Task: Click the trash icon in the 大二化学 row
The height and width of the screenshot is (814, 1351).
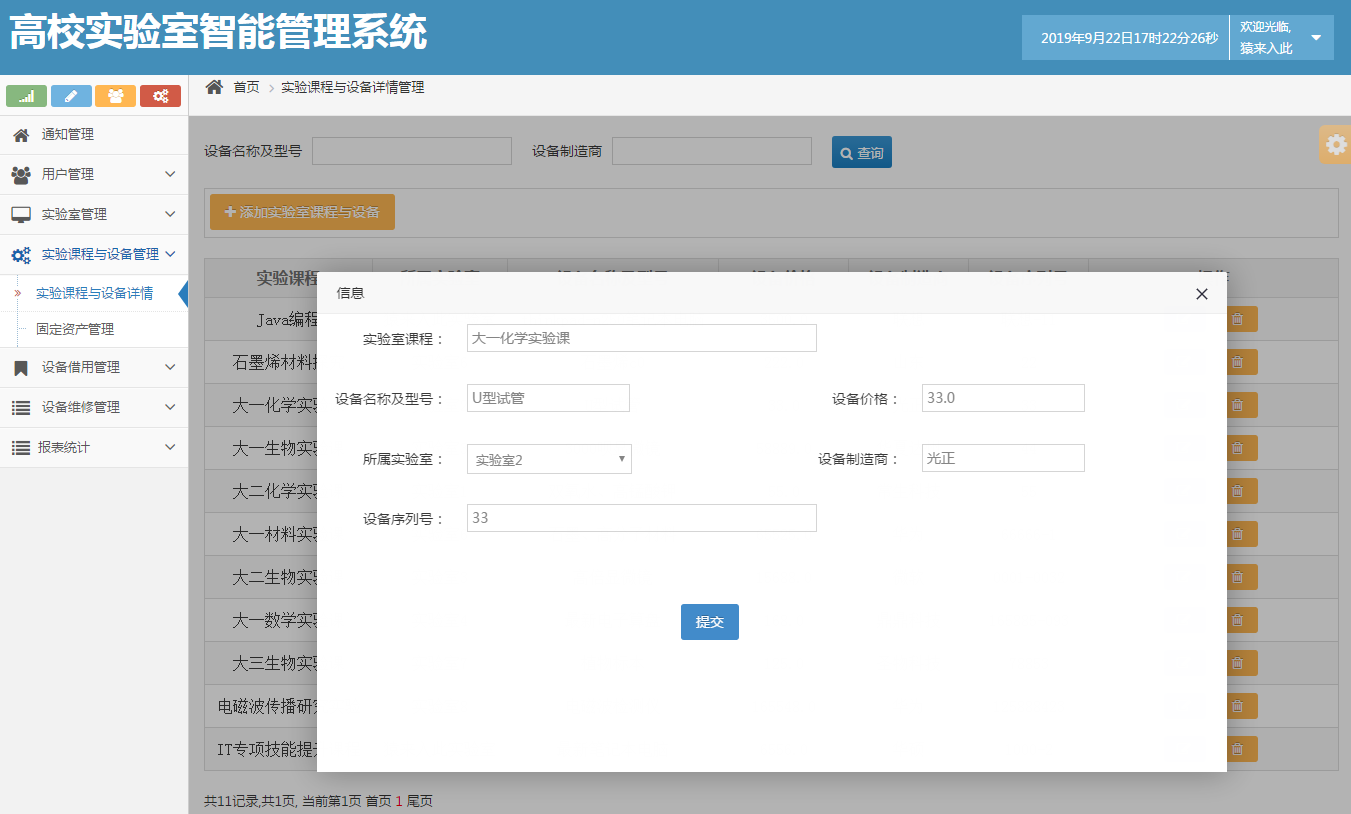Action: click(1238, 491)
